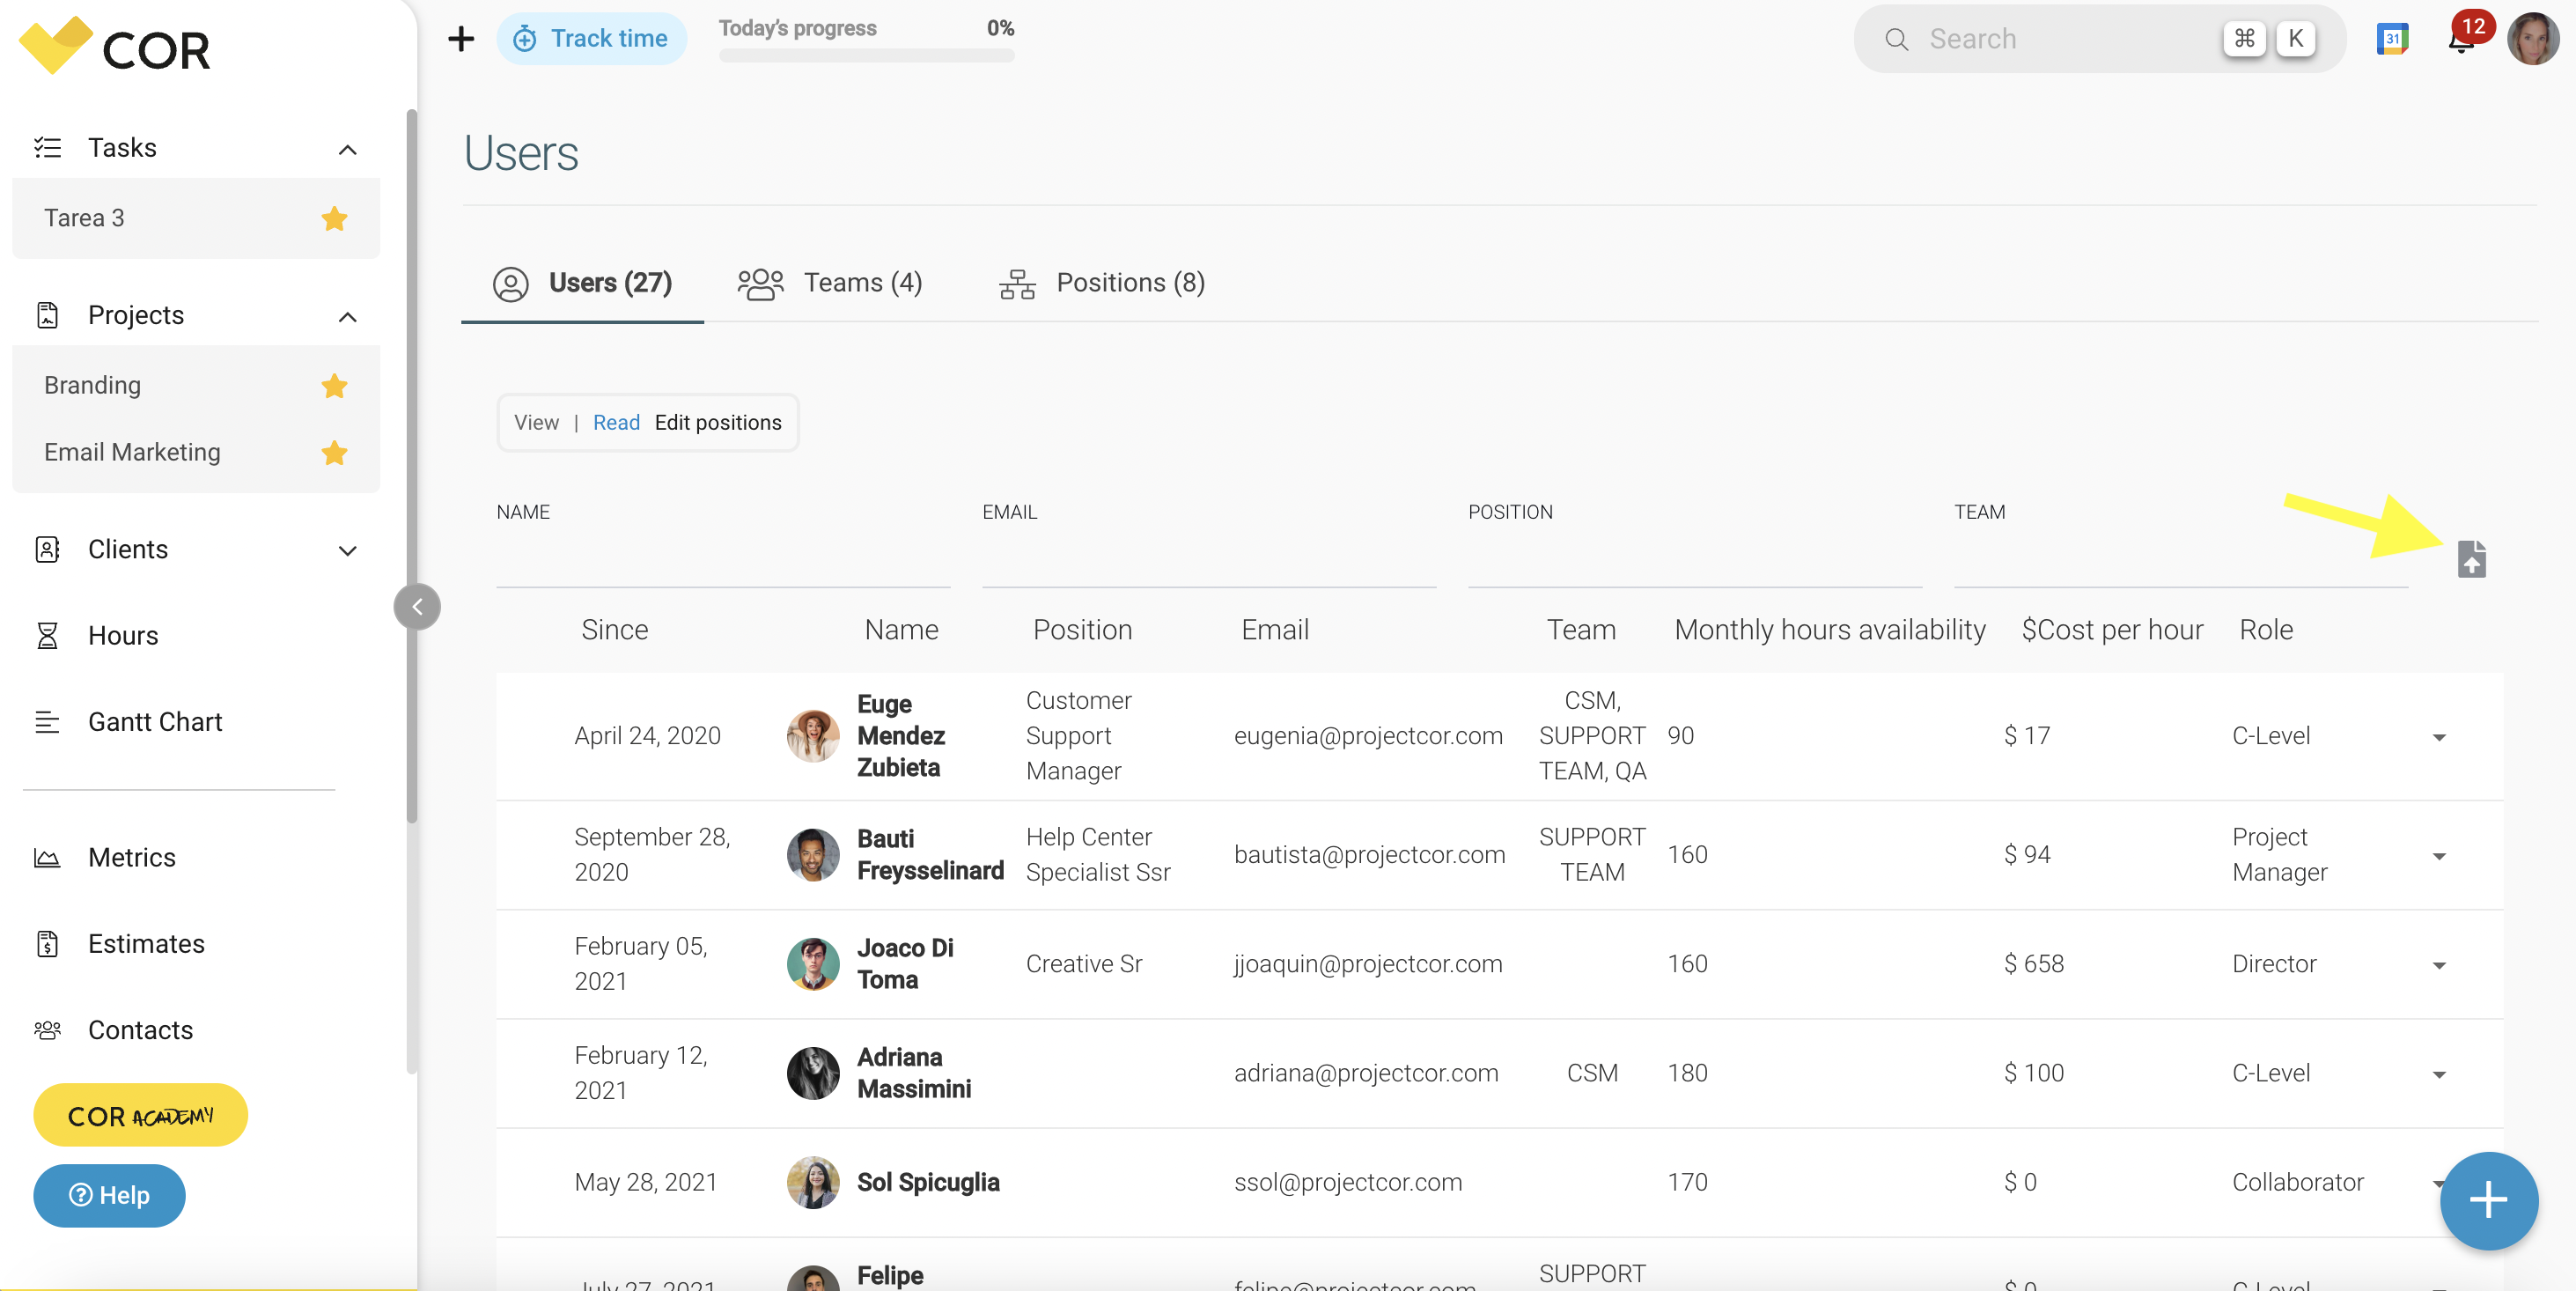Click the Help button
The height and width of the screenshot is (1291, 2576).
click(108, 1195)
